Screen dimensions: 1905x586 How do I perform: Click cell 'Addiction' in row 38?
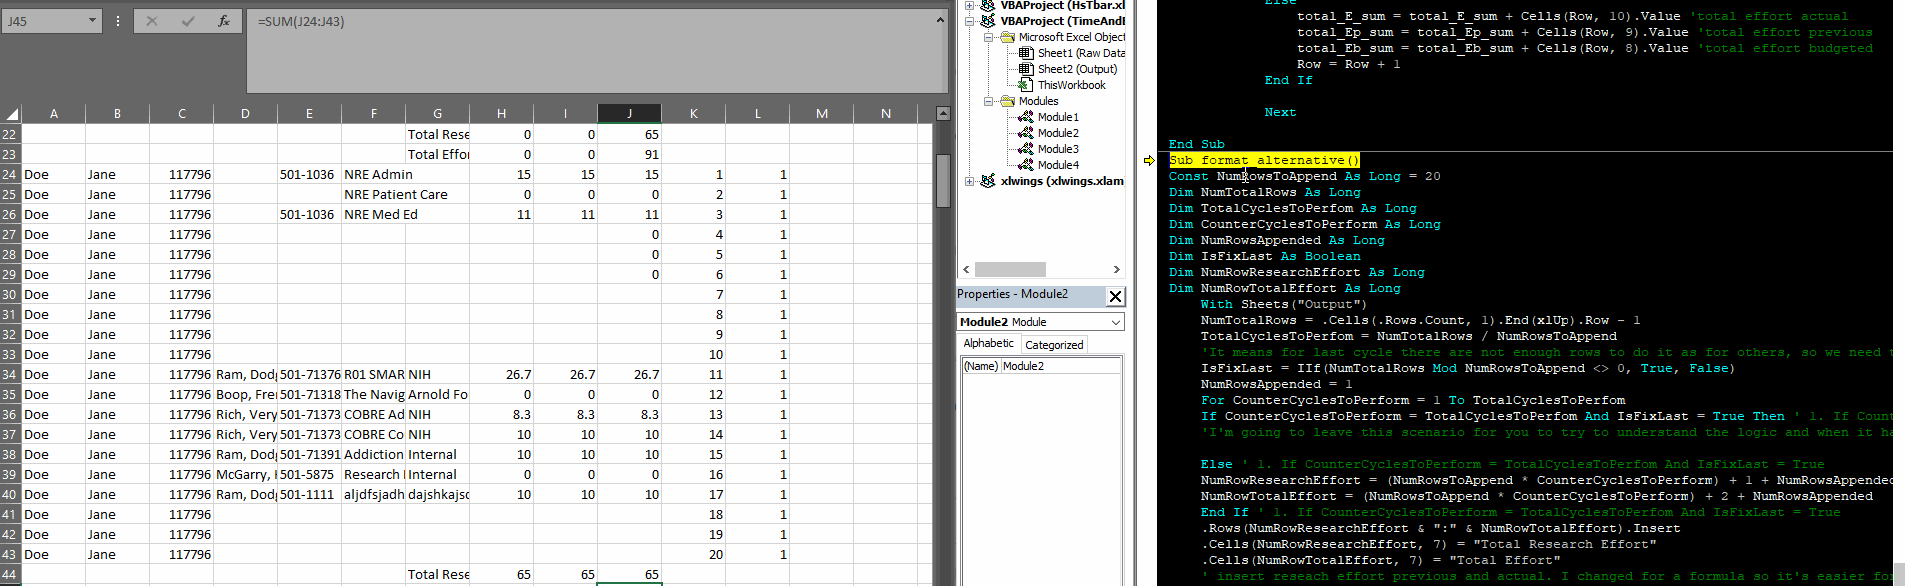[373, 454]
